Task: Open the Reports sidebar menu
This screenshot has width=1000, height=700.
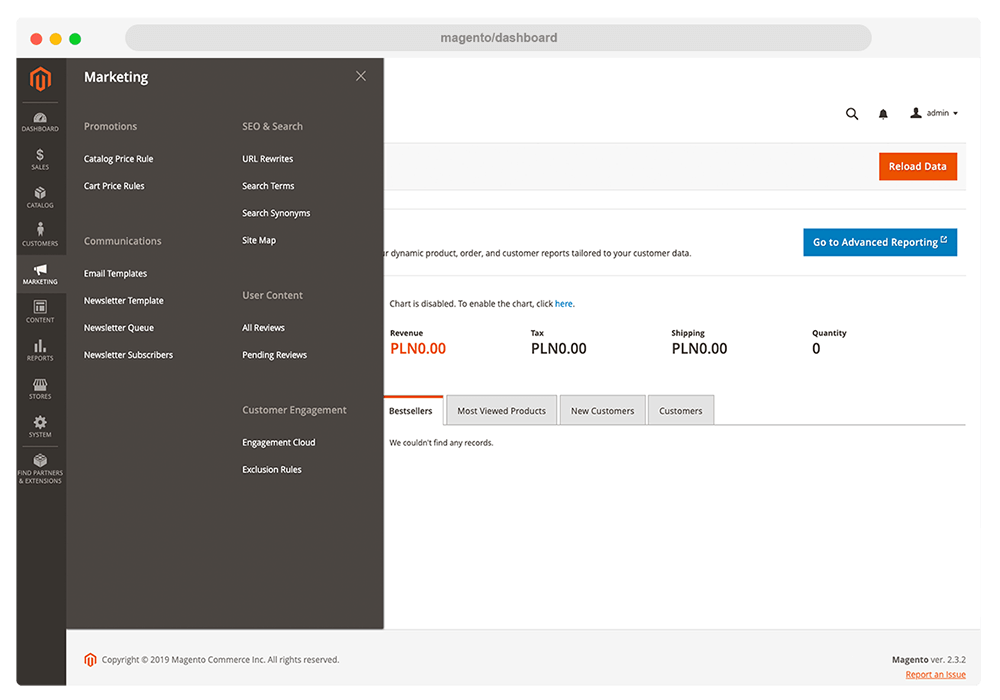Action: pyautogui.click(x=40, y=350)
